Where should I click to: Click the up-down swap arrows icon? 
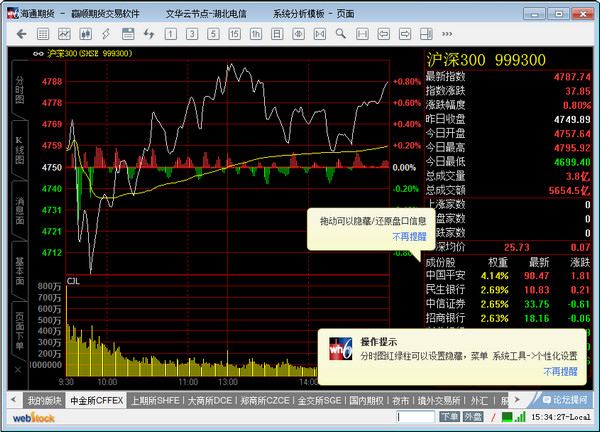coord(149,34)
